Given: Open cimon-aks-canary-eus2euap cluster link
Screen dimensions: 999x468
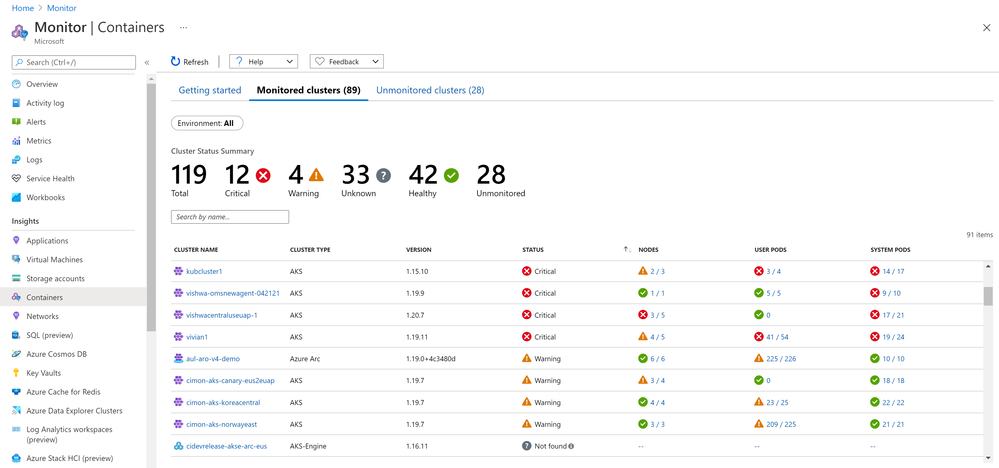Looking at the screenshot, I should pyautogui.click(x=230, y=381).
